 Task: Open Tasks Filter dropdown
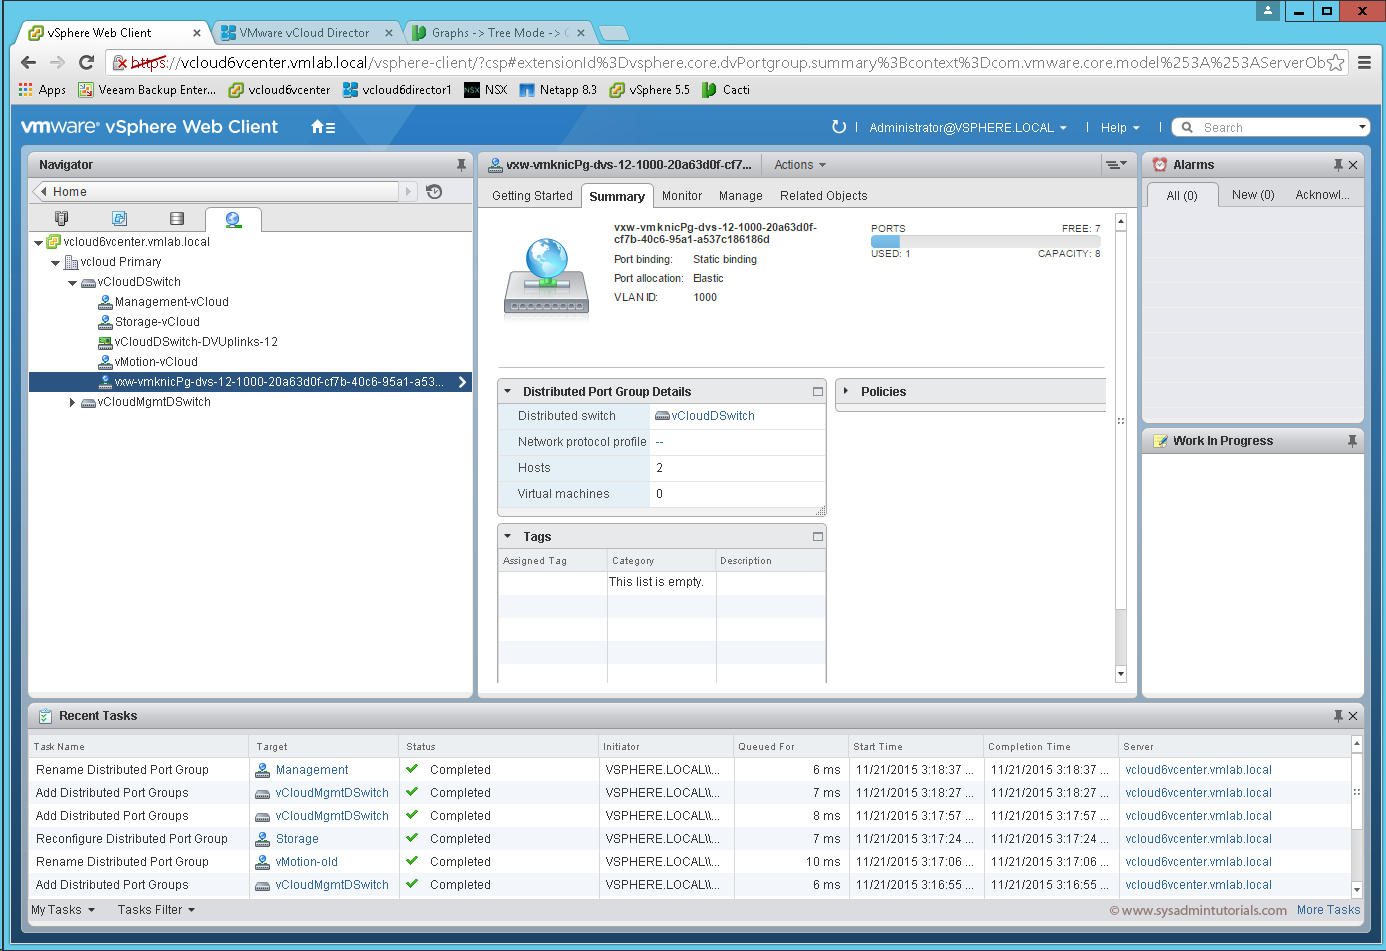click(156, 910)
